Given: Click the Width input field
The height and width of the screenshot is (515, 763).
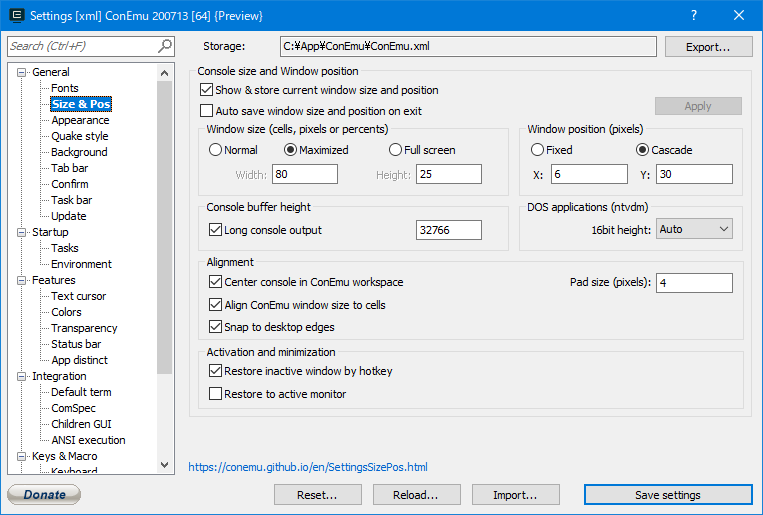Looking at the screenshot, I should (x=305, y=174).
